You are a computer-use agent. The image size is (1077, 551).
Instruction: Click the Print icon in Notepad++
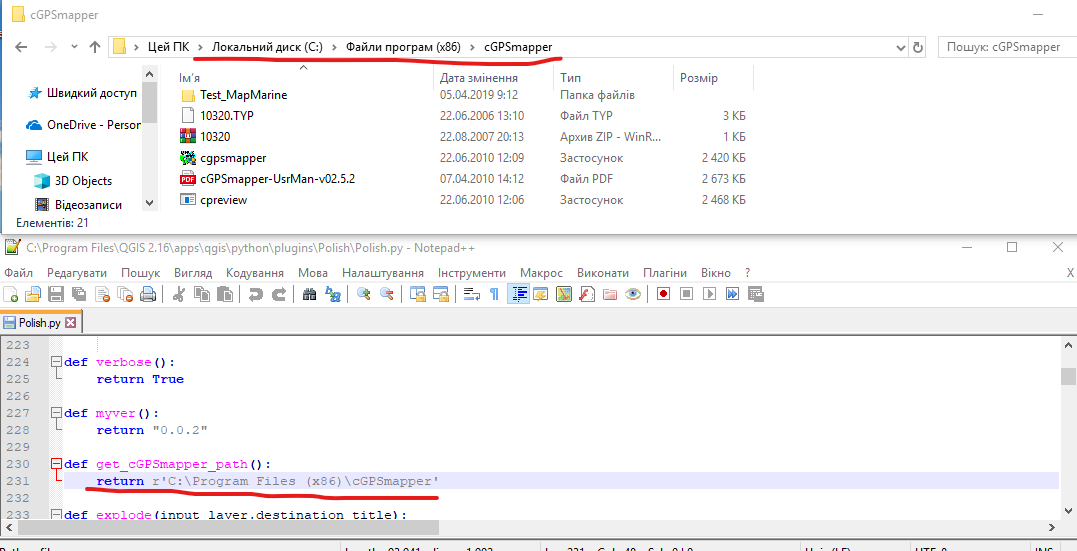[x=148, y=294]
